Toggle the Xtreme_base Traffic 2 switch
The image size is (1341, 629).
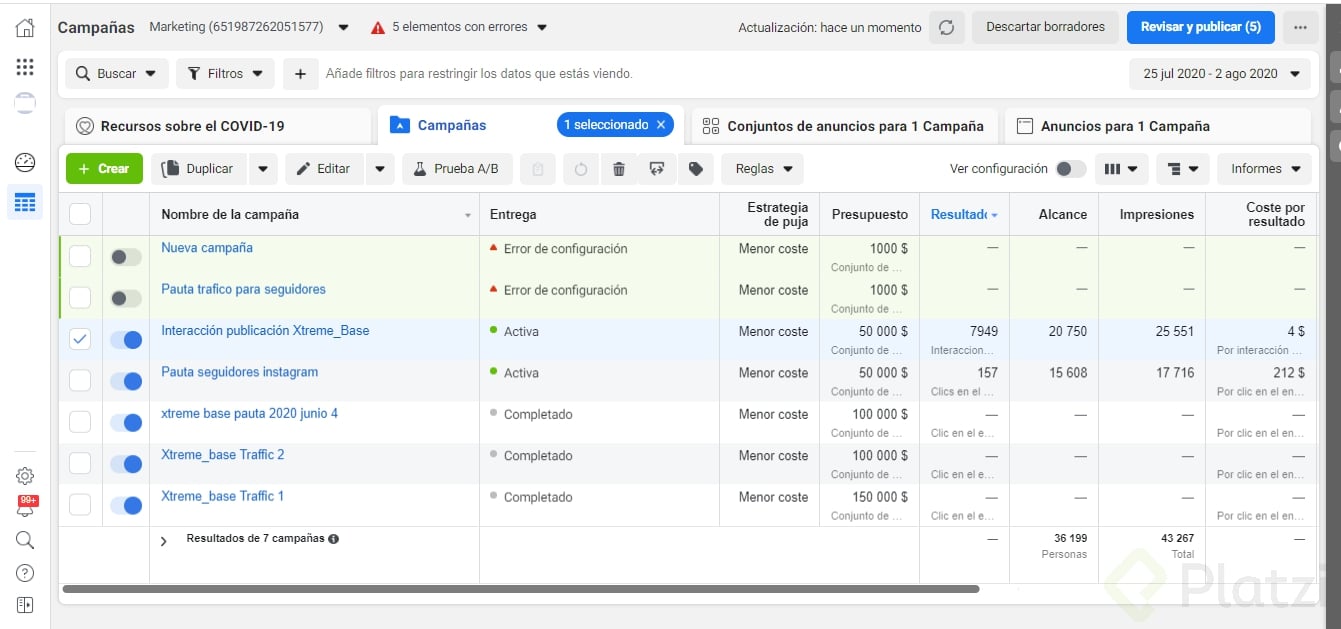(126, 464)
